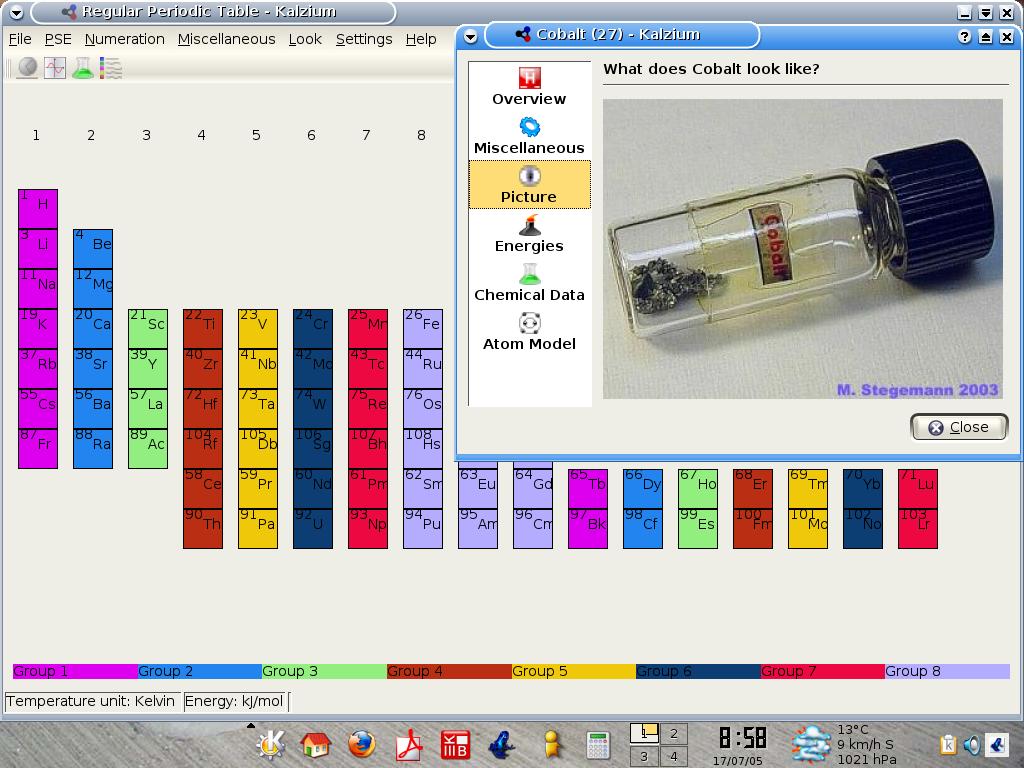
Task: Select the Plutonium (Pu) element cell
Action: point(423,529)
